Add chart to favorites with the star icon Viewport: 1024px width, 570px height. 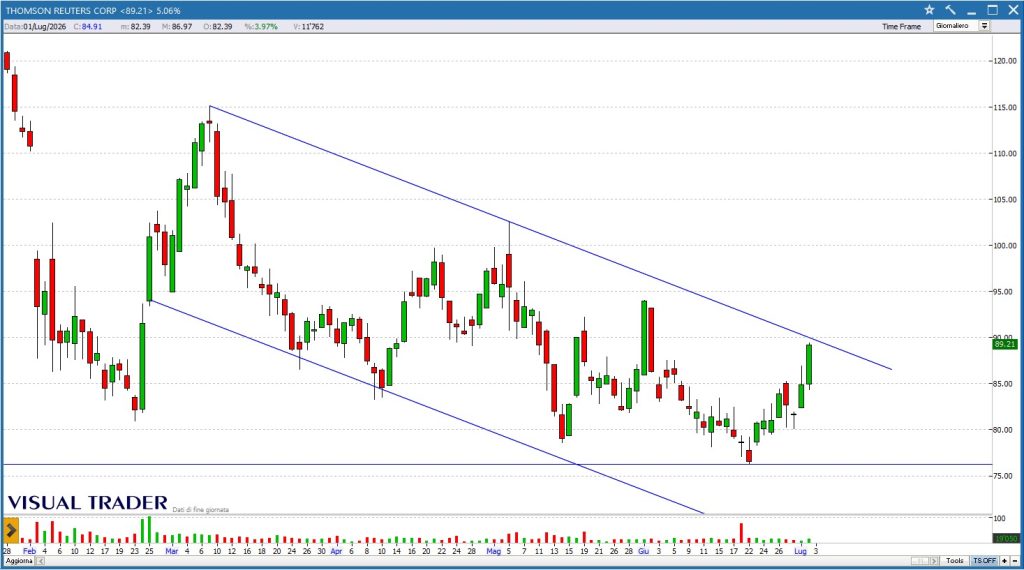929,10
